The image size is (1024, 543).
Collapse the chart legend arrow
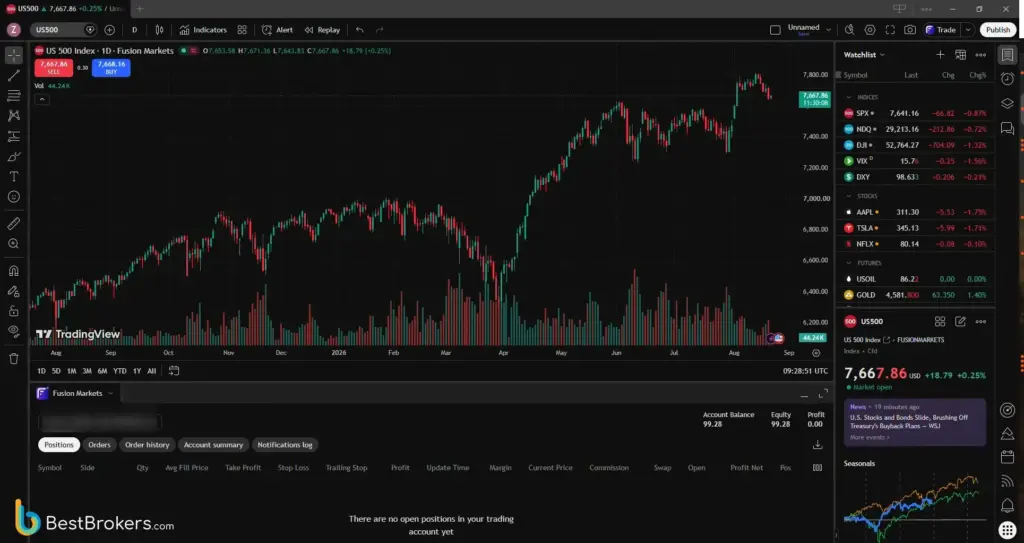click(x=41, y=99)
